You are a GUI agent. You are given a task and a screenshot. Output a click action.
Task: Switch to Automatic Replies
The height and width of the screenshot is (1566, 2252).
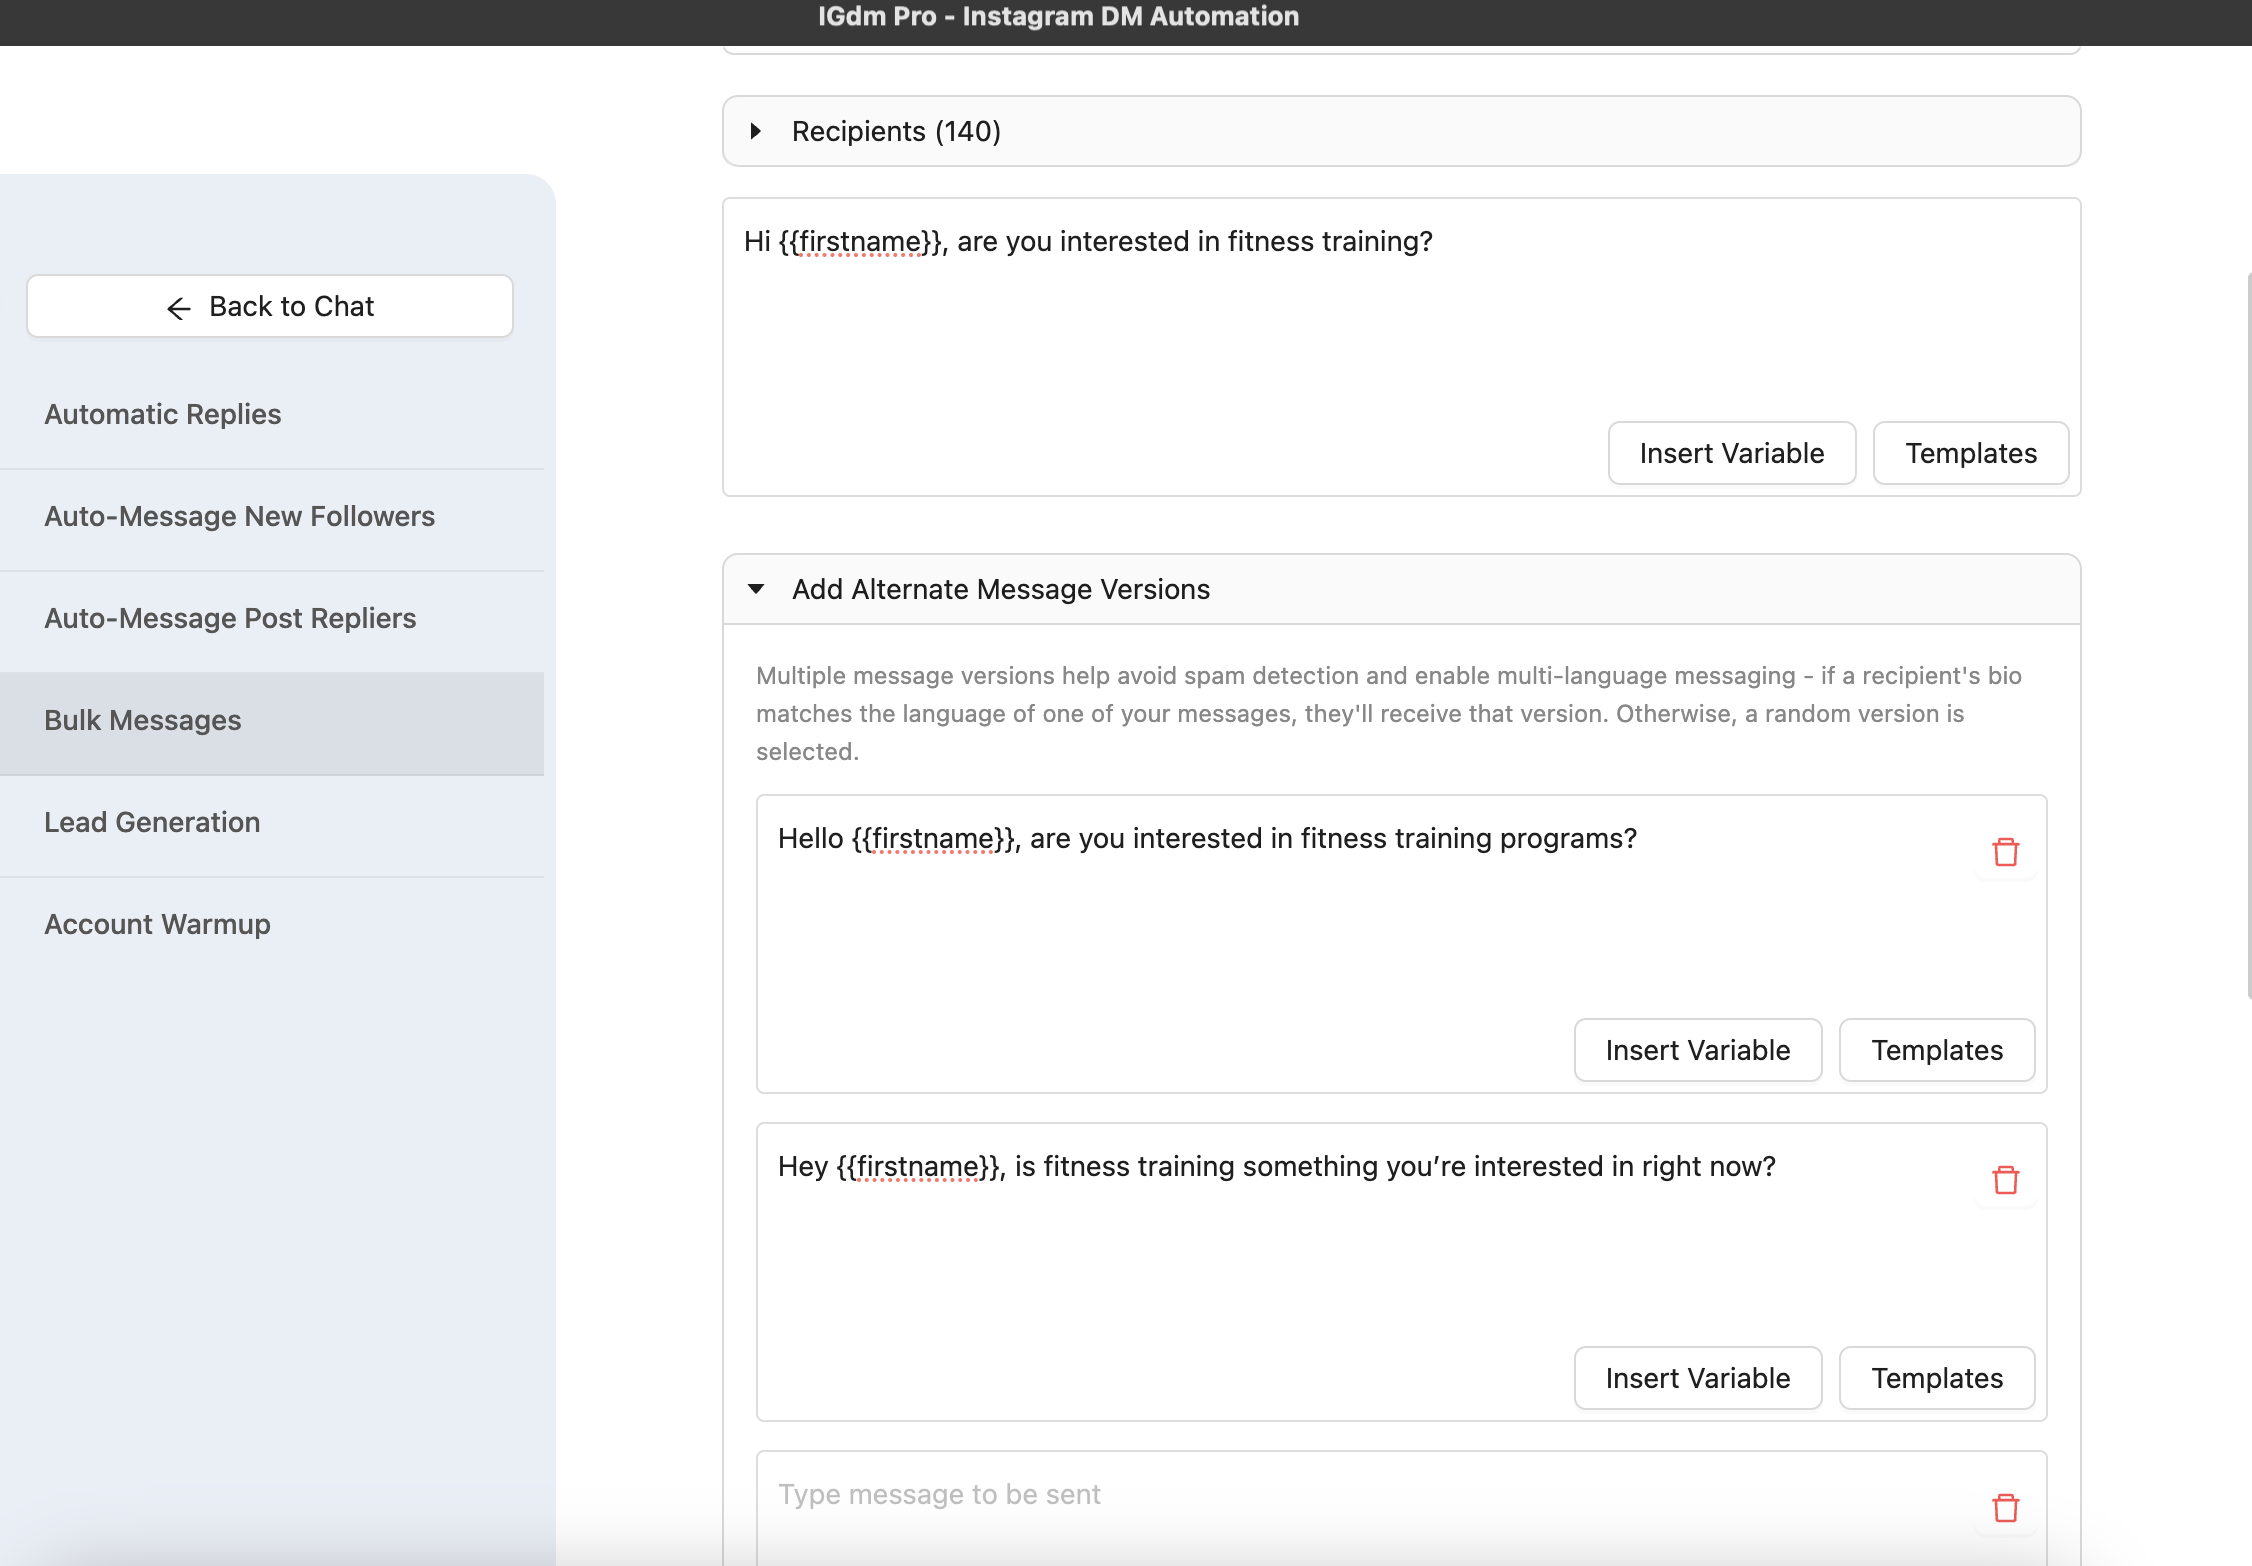click(x=162, y=413)
